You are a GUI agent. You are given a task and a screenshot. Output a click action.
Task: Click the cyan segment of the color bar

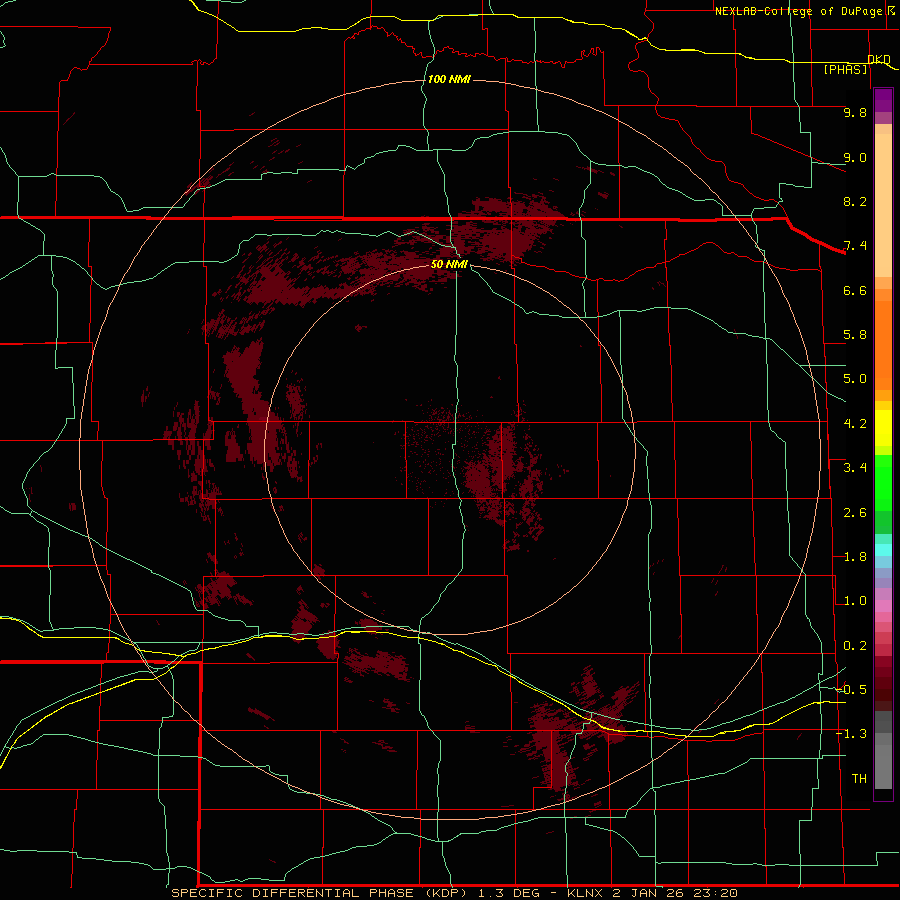[883, 550]
